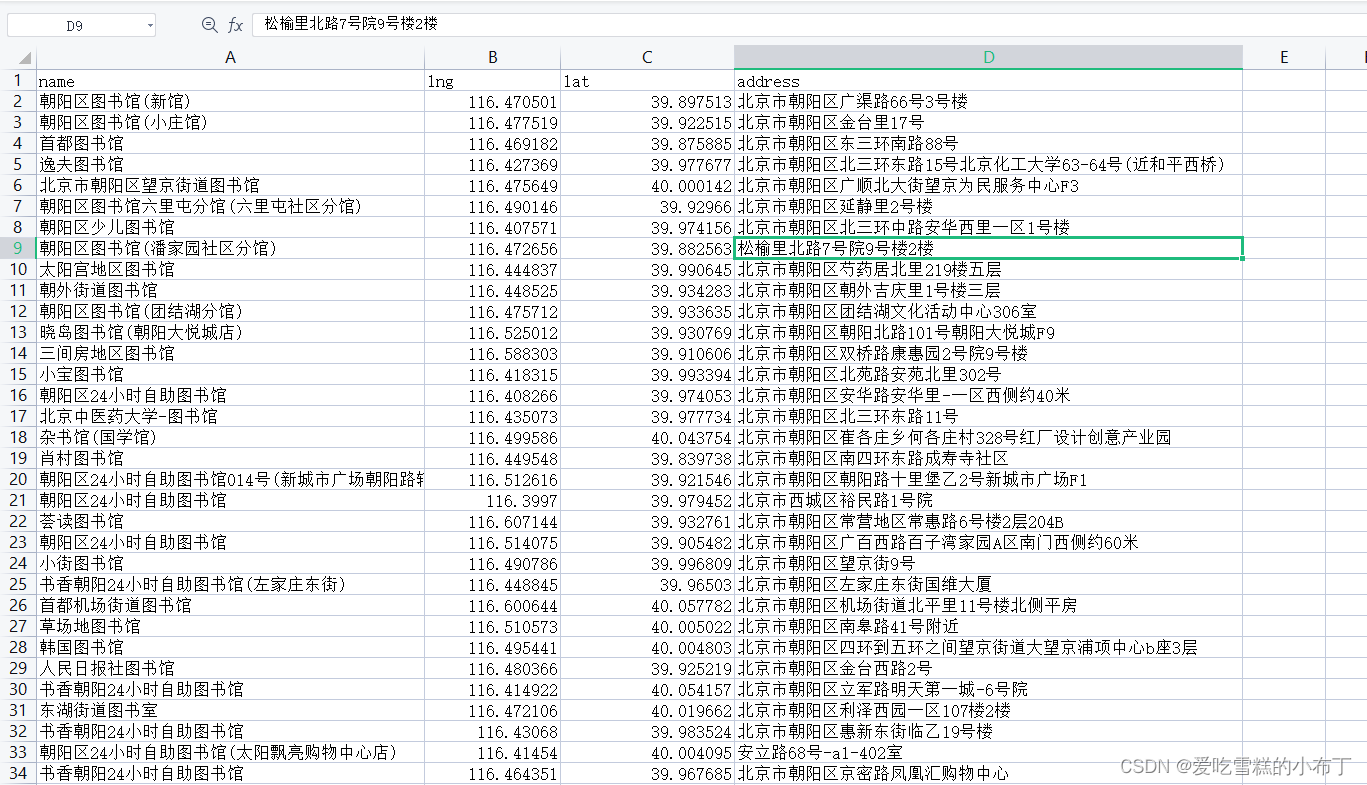Screen dimensions: 1367x785
Task: Click lng value 116.607144
Action: point(492,521)
